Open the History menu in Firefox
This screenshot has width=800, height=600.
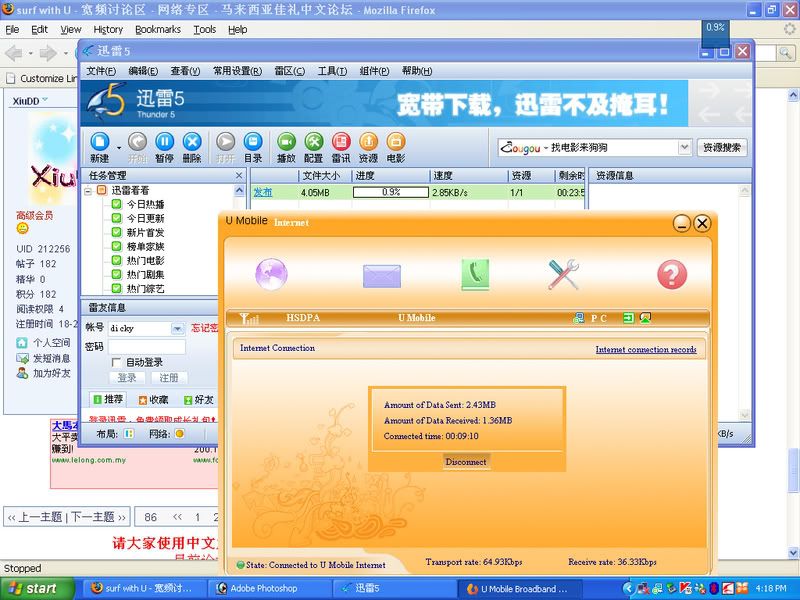pos(108,30)
